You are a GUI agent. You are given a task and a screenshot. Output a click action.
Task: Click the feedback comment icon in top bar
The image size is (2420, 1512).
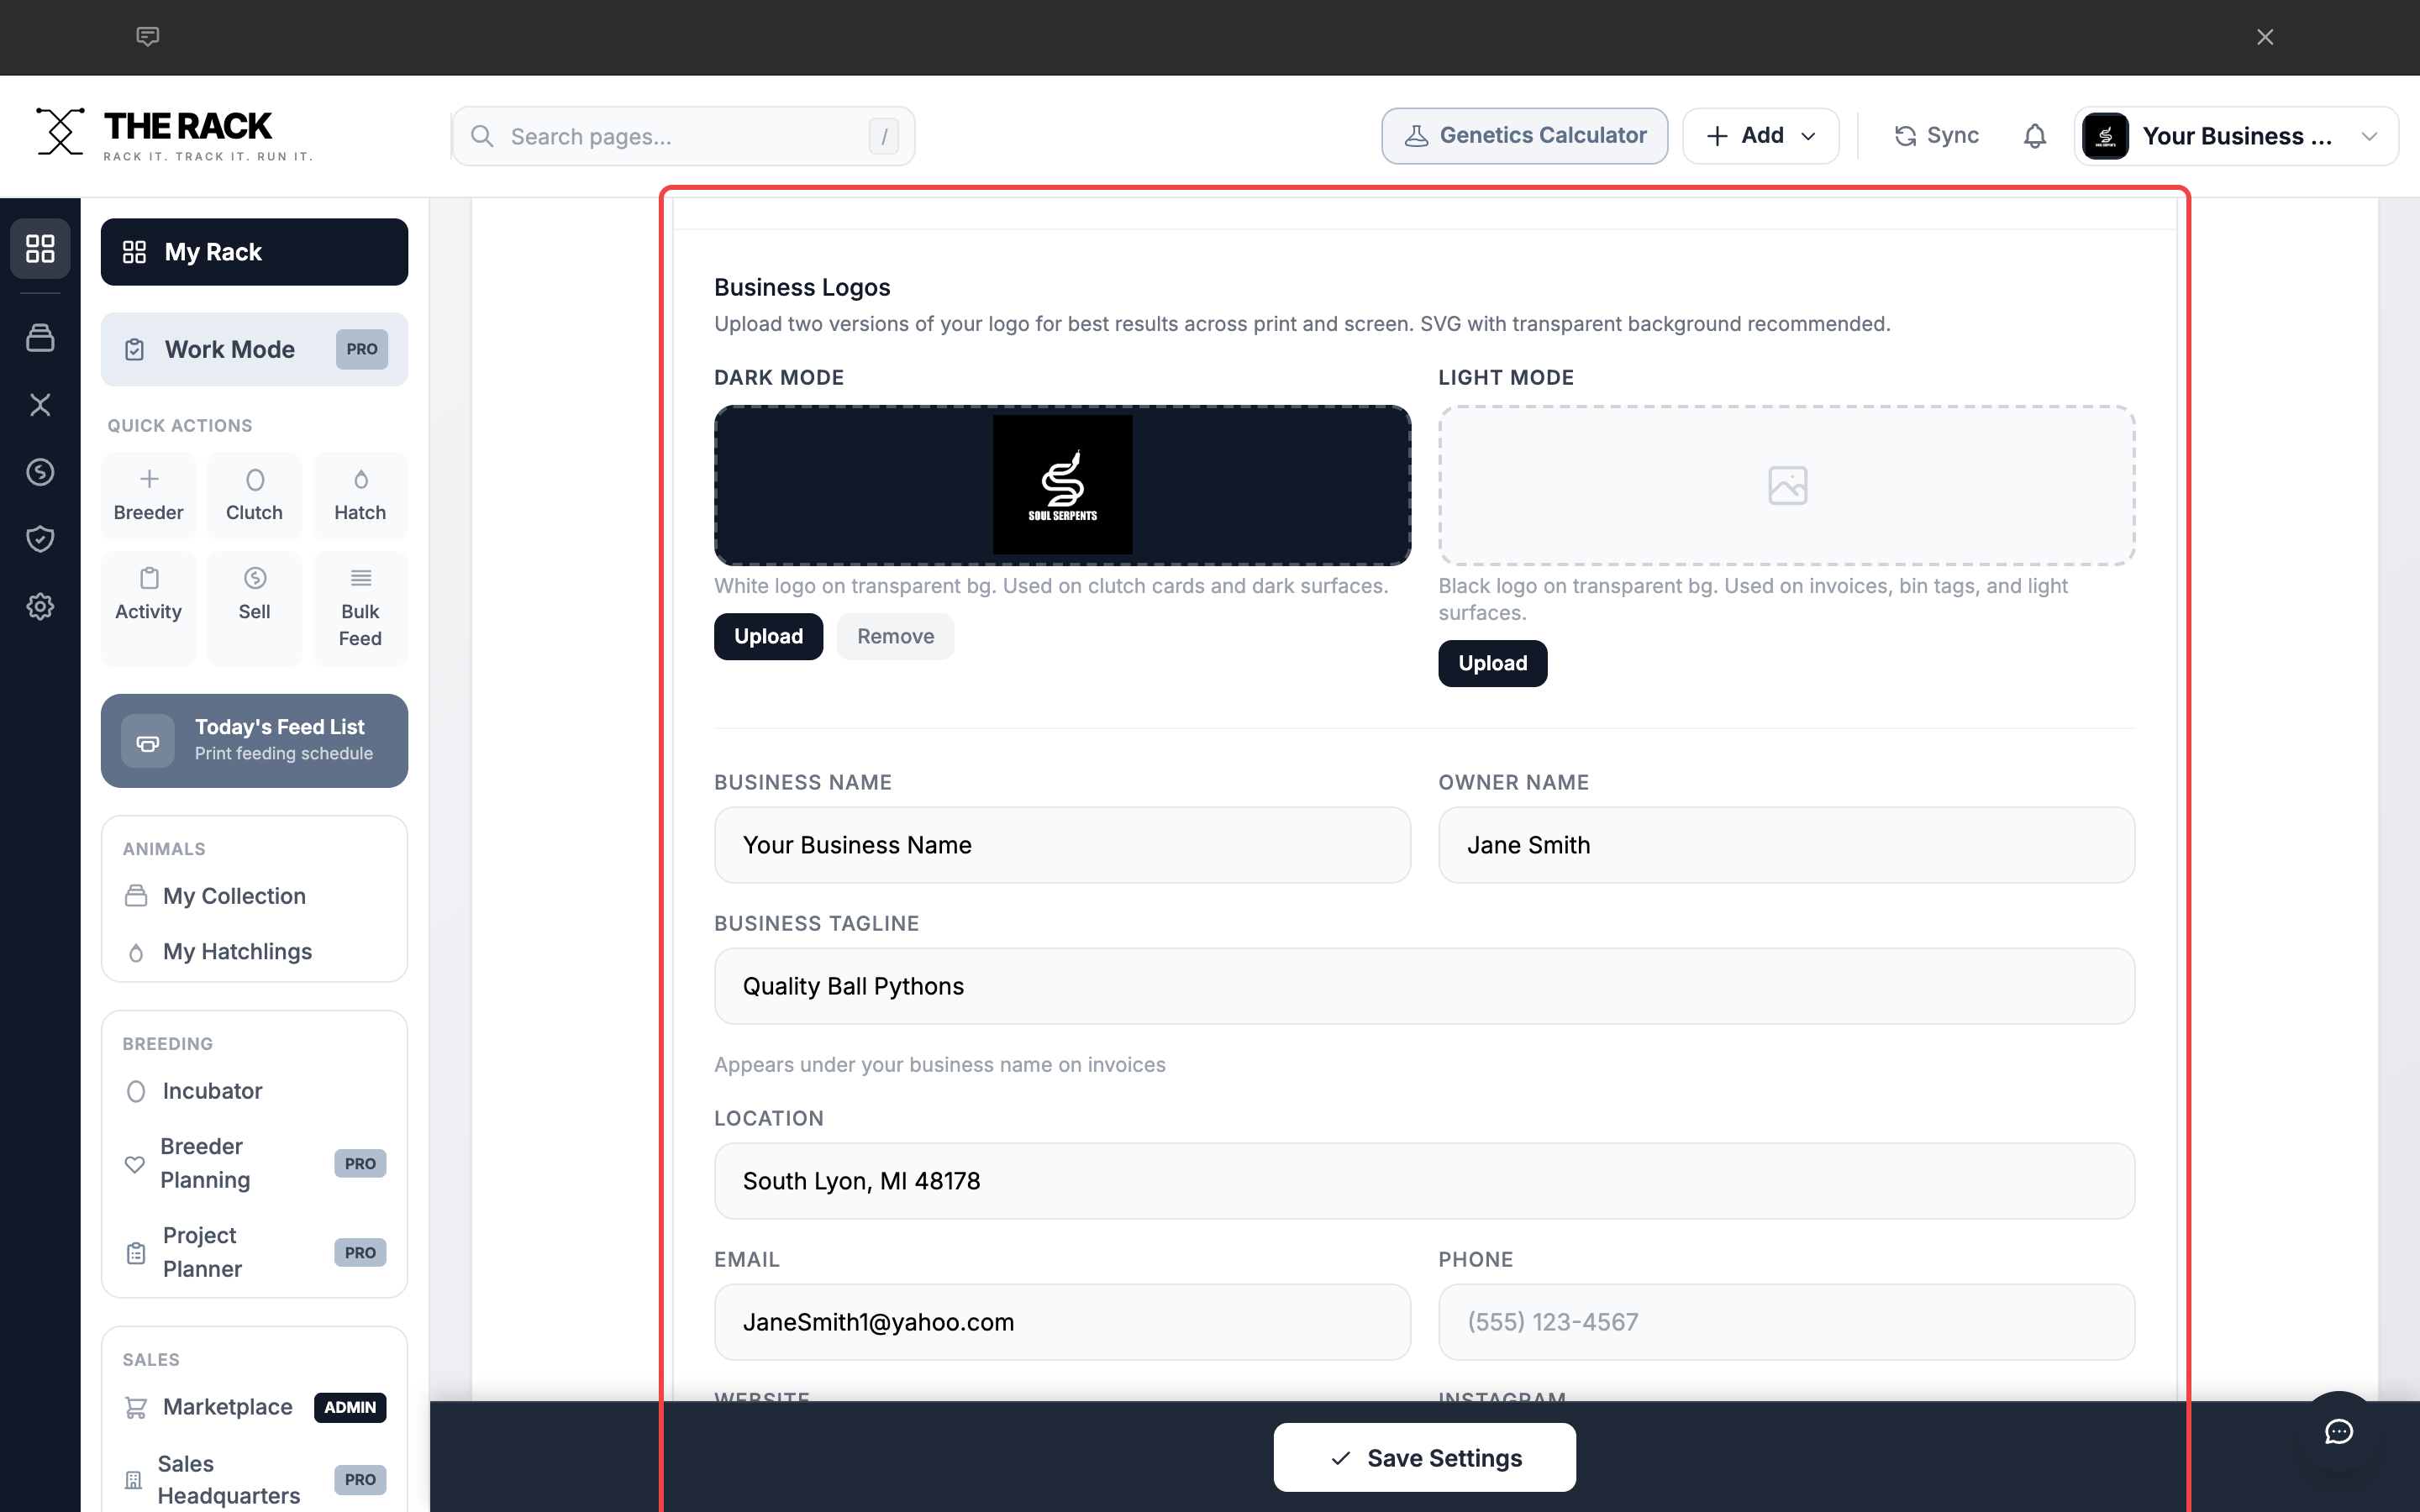tap(147, 37)
